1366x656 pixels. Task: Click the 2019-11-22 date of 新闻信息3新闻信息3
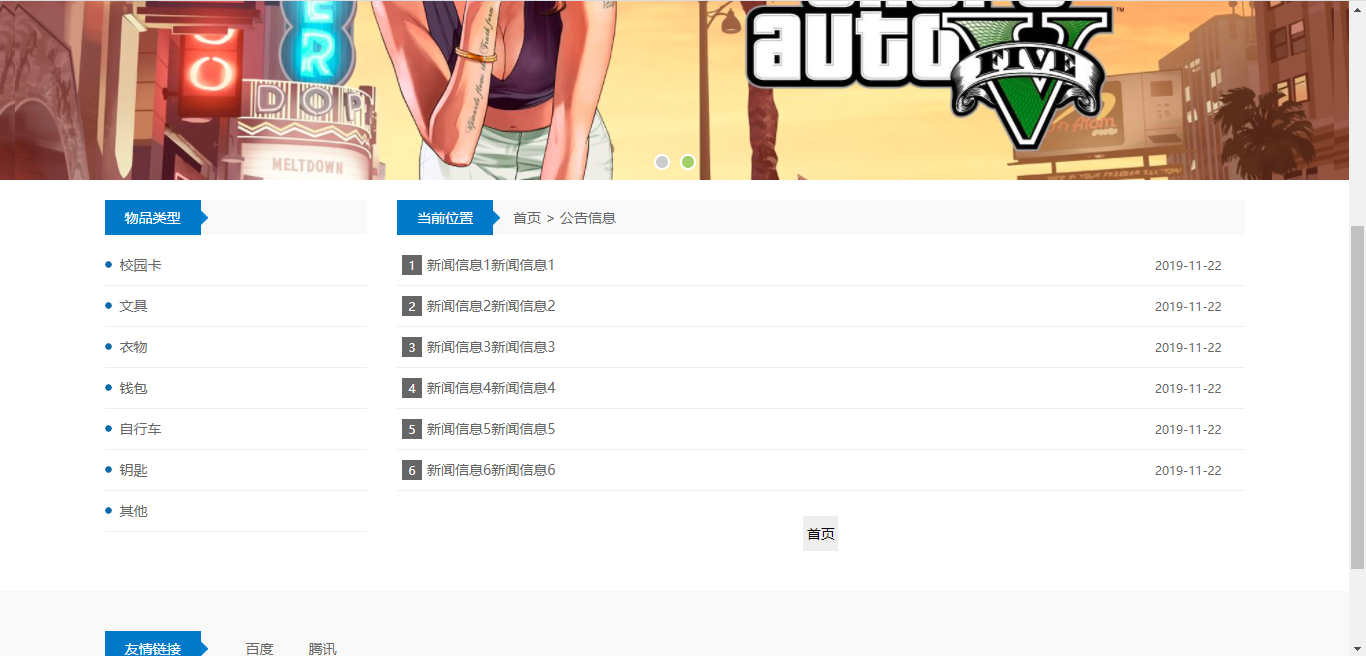[x=1188, y=348]
